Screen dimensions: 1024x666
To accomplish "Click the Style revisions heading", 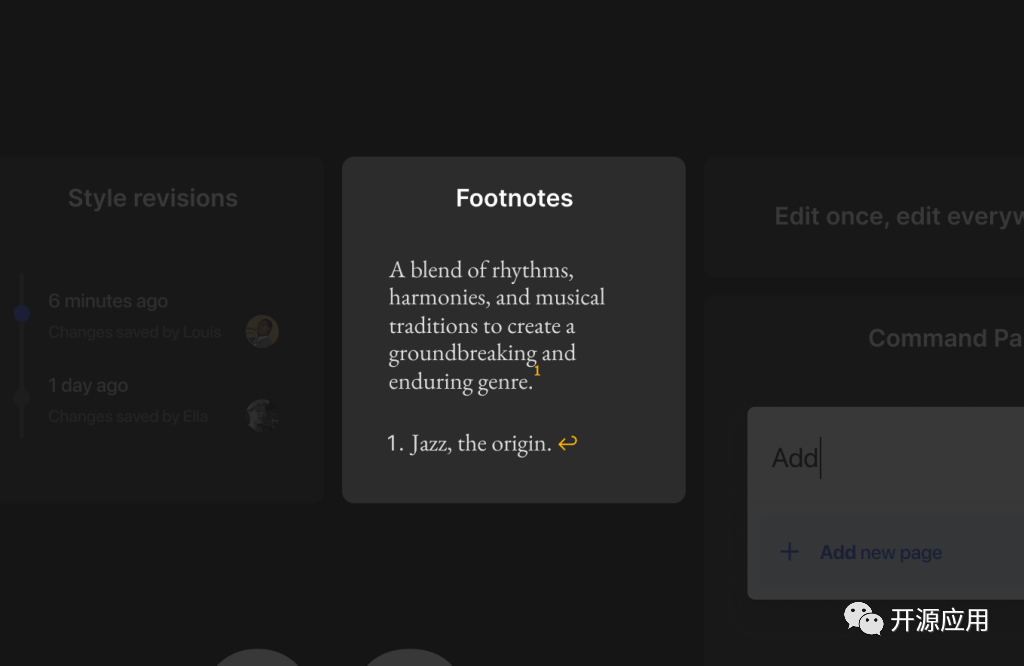I will click(x=153, y=198).
